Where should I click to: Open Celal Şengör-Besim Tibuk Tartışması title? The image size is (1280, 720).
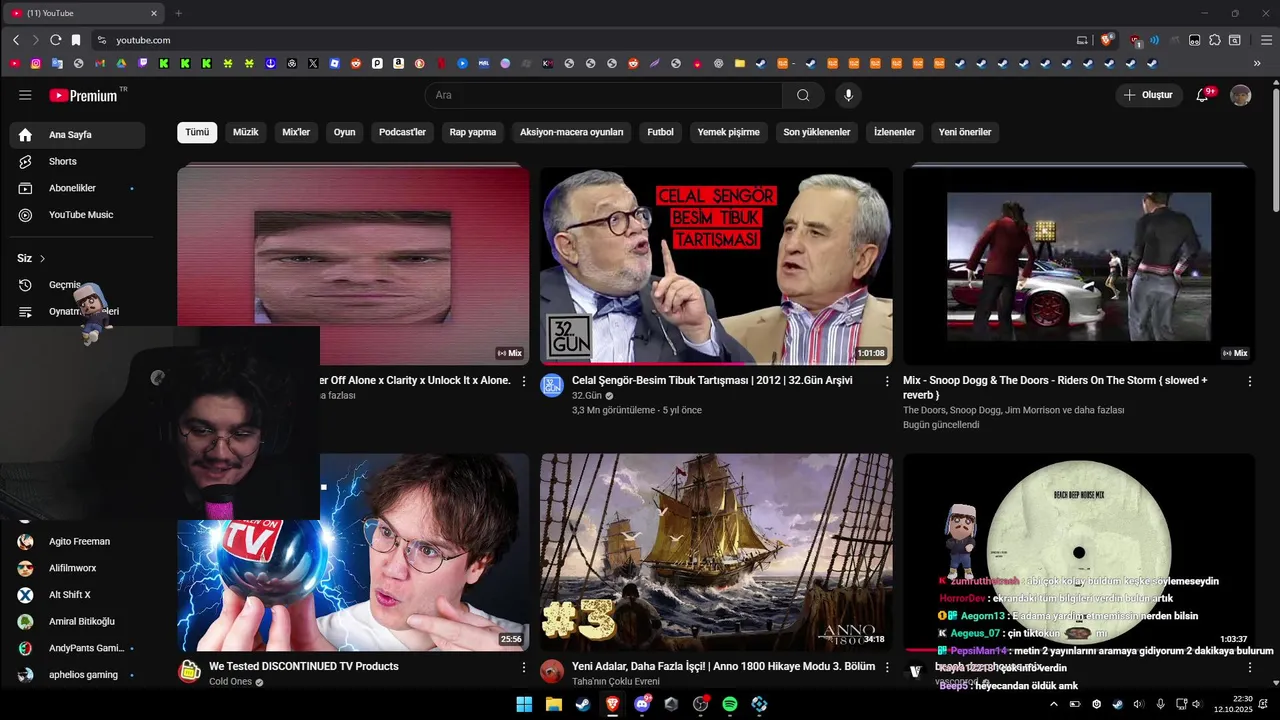712,381
